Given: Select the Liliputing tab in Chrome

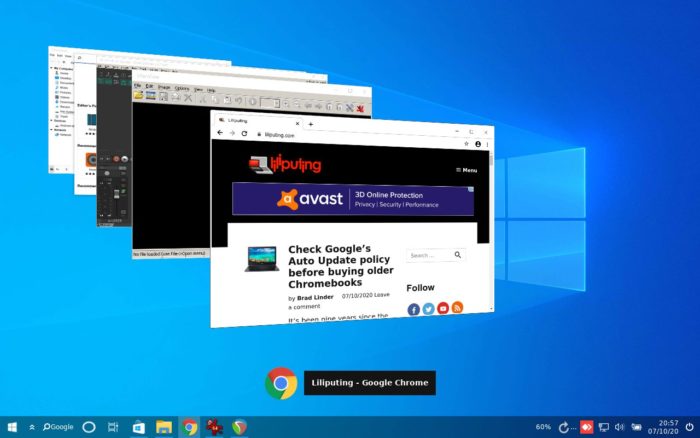Looking at the screenshot, I should (258, 121).
